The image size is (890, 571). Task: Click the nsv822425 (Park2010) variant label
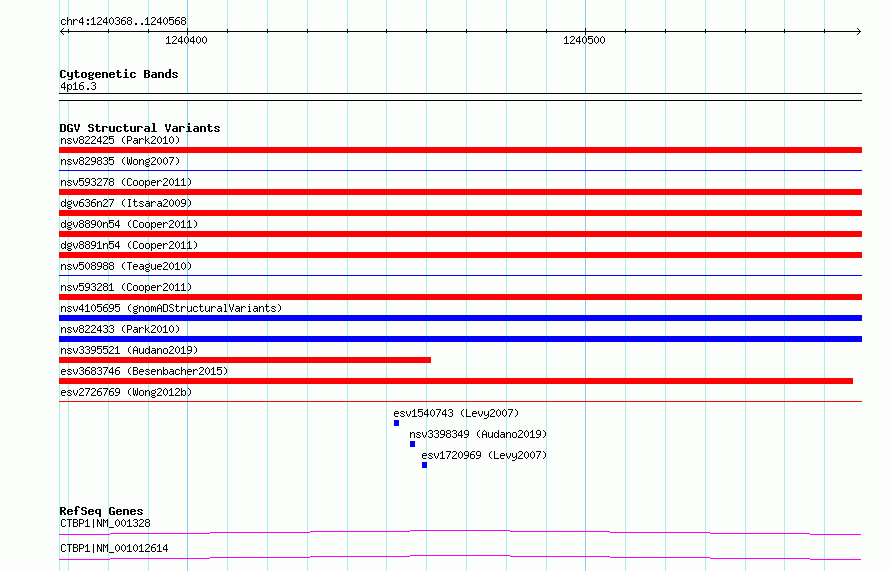pyautogui.click(x=120, y=140)
